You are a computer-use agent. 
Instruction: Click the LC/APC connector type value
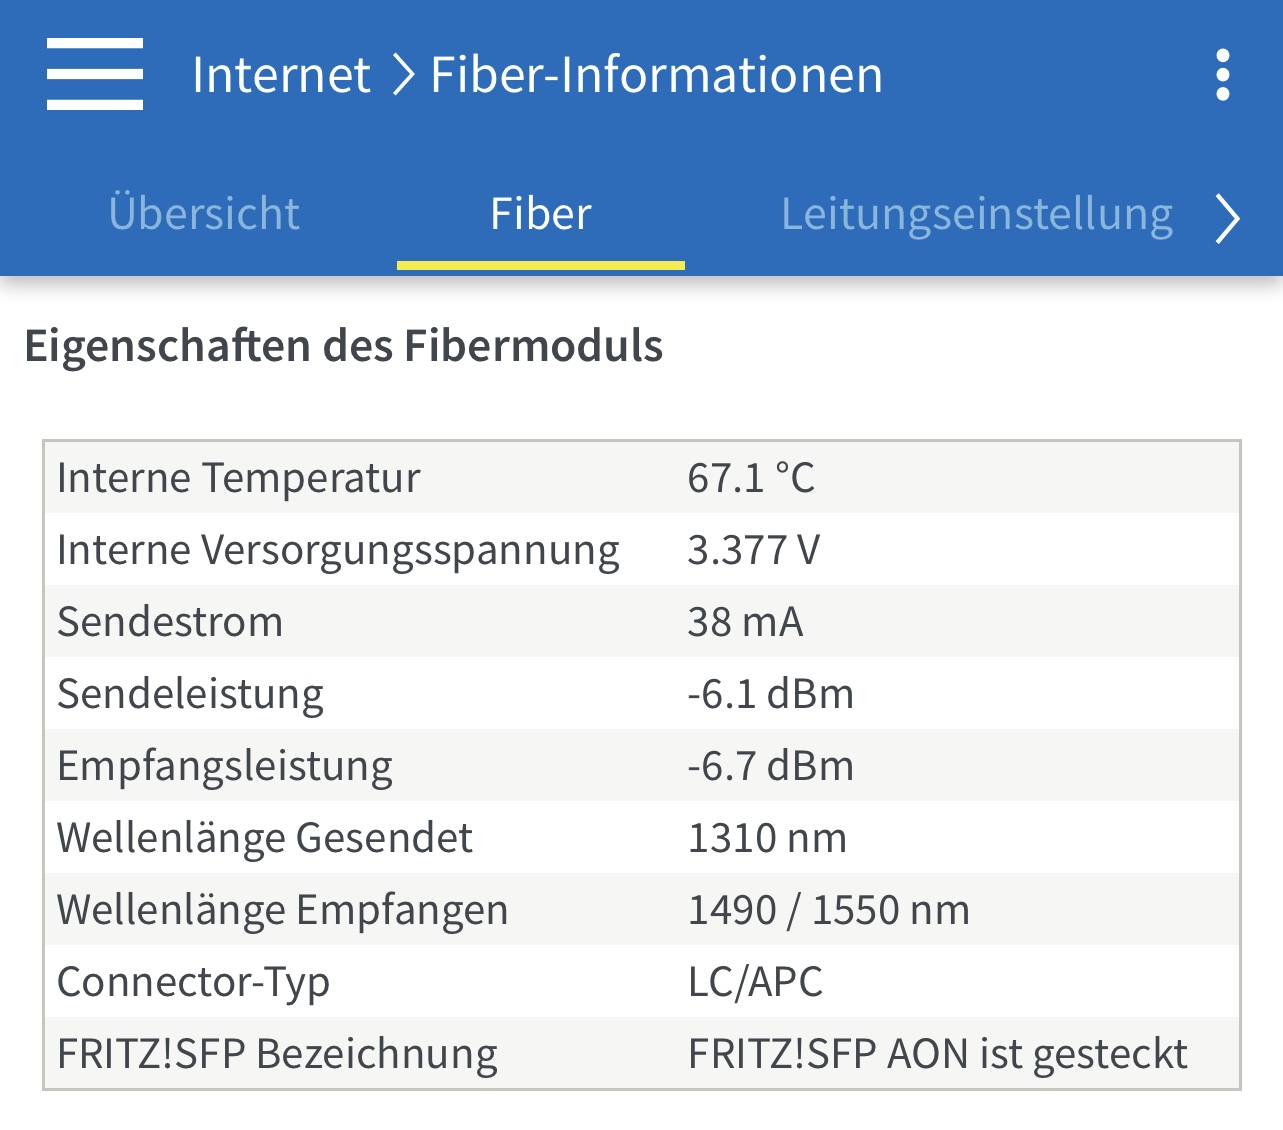755,982
